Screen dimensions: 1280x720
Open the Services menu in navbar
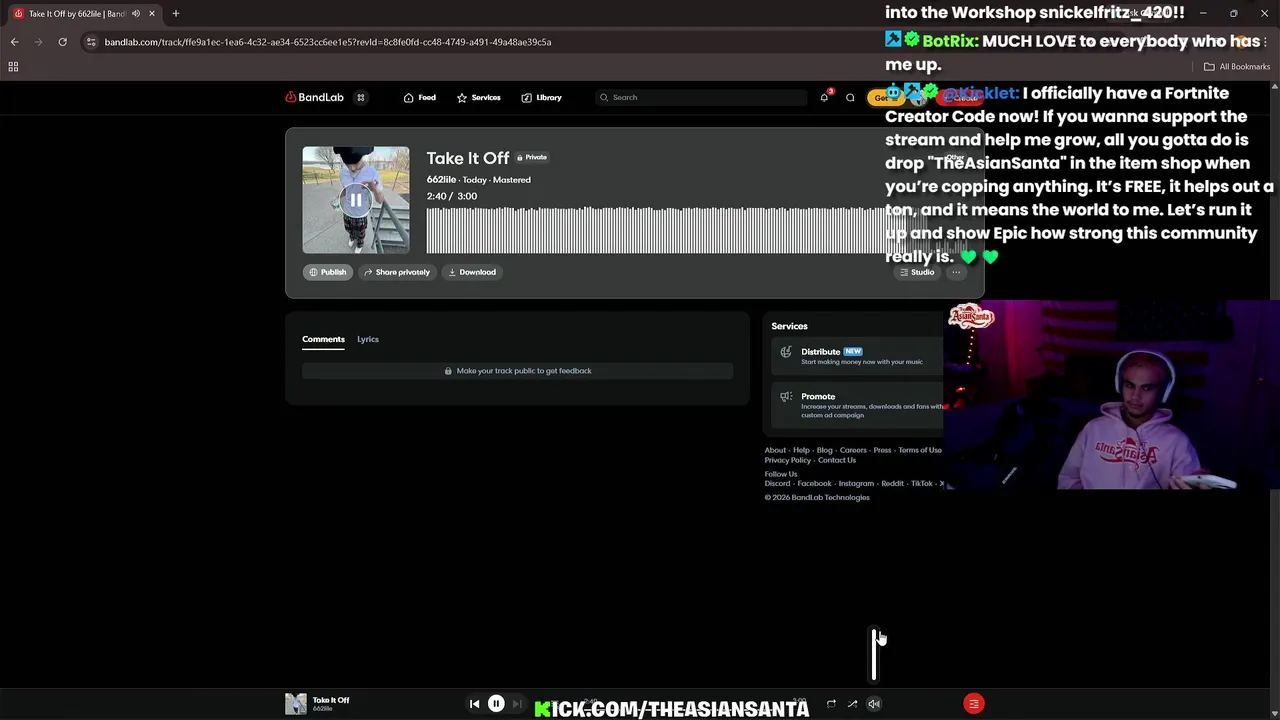478,97
